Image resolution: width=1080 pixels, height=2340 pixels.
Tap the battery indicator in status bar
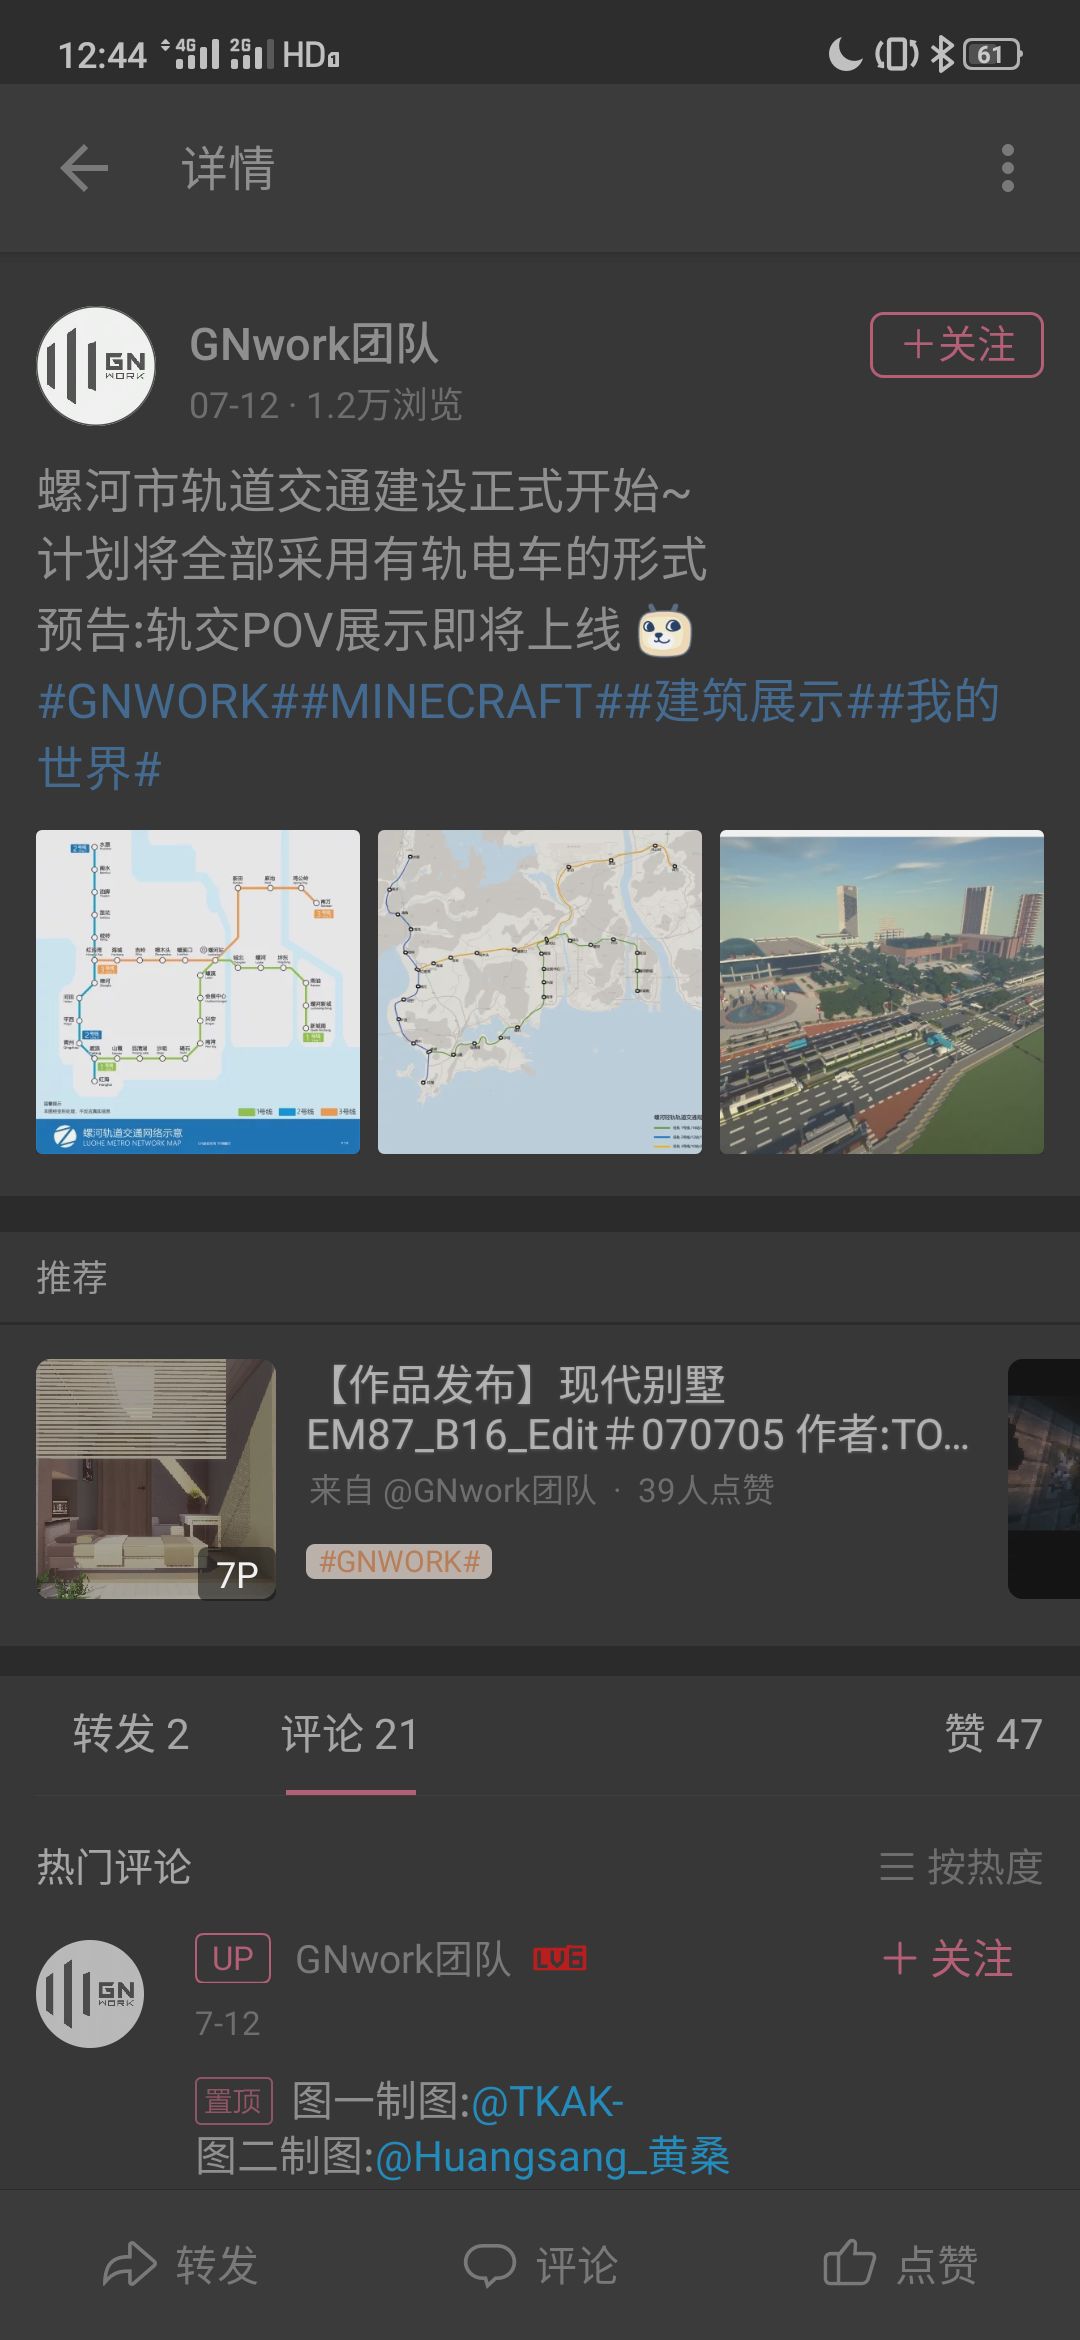tap(992, 54)
